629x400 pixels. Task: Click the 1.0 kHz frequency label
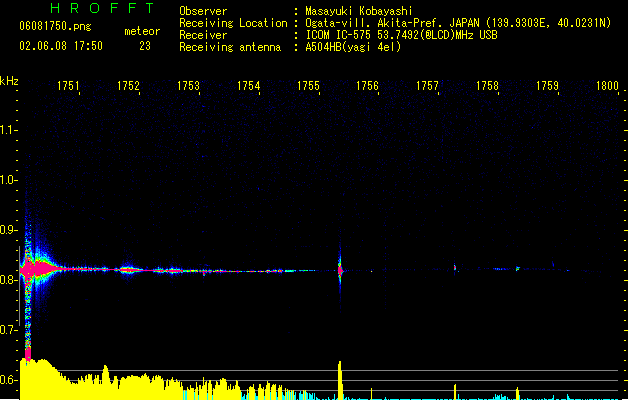click(7, 180)
